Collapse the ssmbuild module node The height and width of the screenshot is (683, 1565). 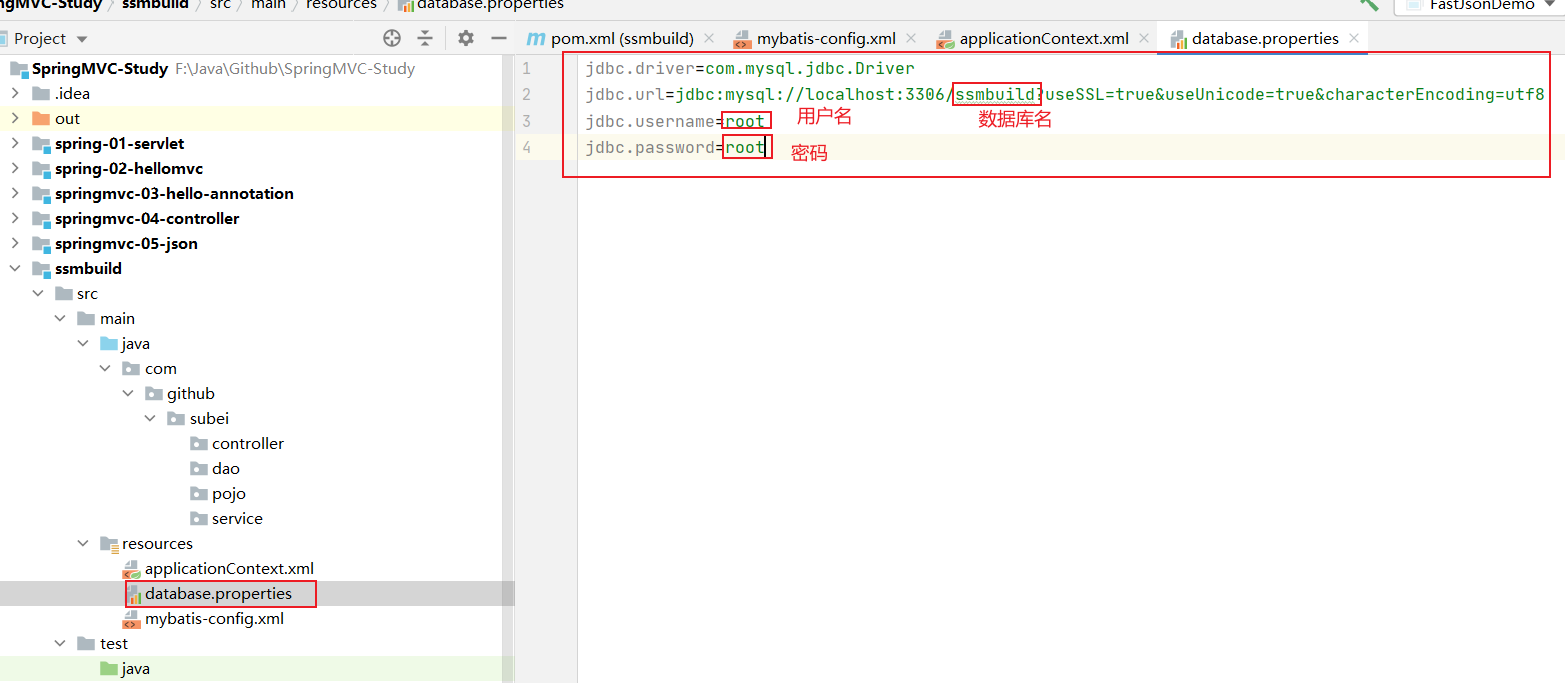pyautogui.click(x=15, y=268)
